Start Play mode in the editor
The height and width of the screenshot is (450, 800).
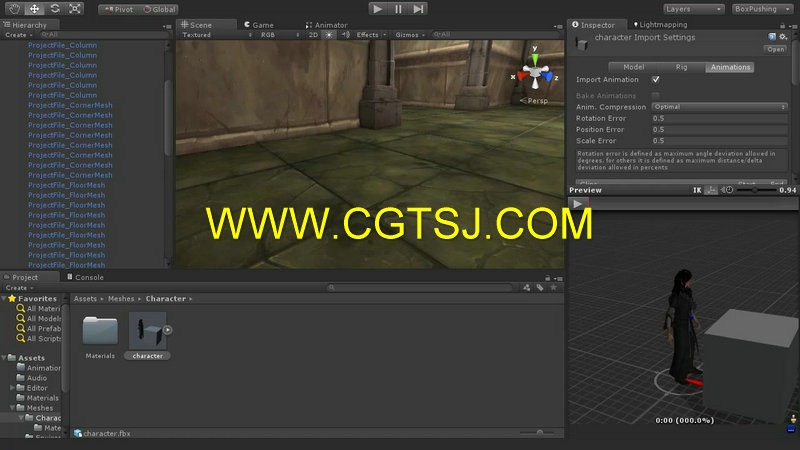pos(377,9)
